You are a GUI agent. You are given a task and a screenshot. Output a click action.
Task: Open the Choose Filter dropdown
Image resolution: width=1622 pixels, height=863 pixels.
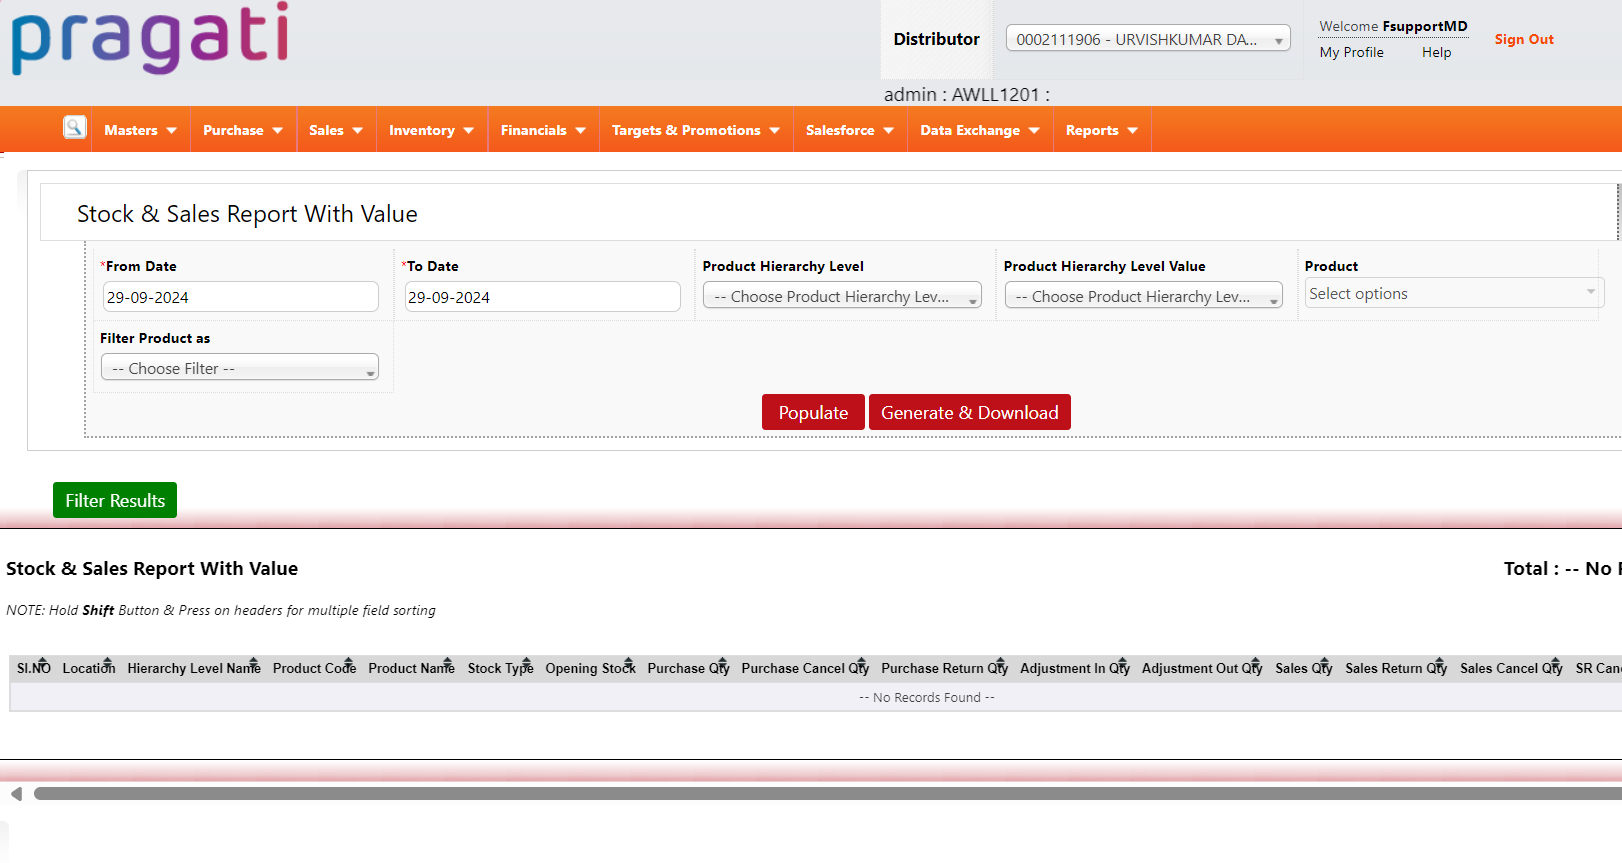click(x=240, y=368)
